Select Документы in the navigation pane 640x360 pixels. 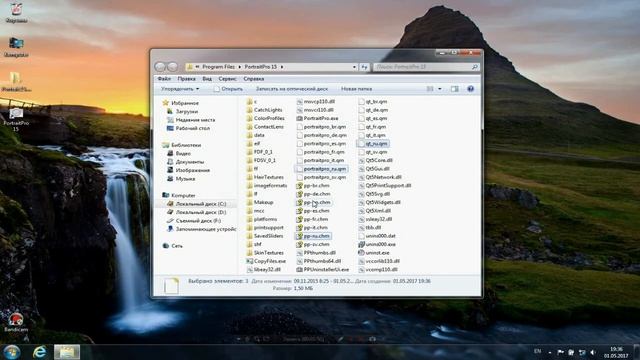click(x=186, y=162)
